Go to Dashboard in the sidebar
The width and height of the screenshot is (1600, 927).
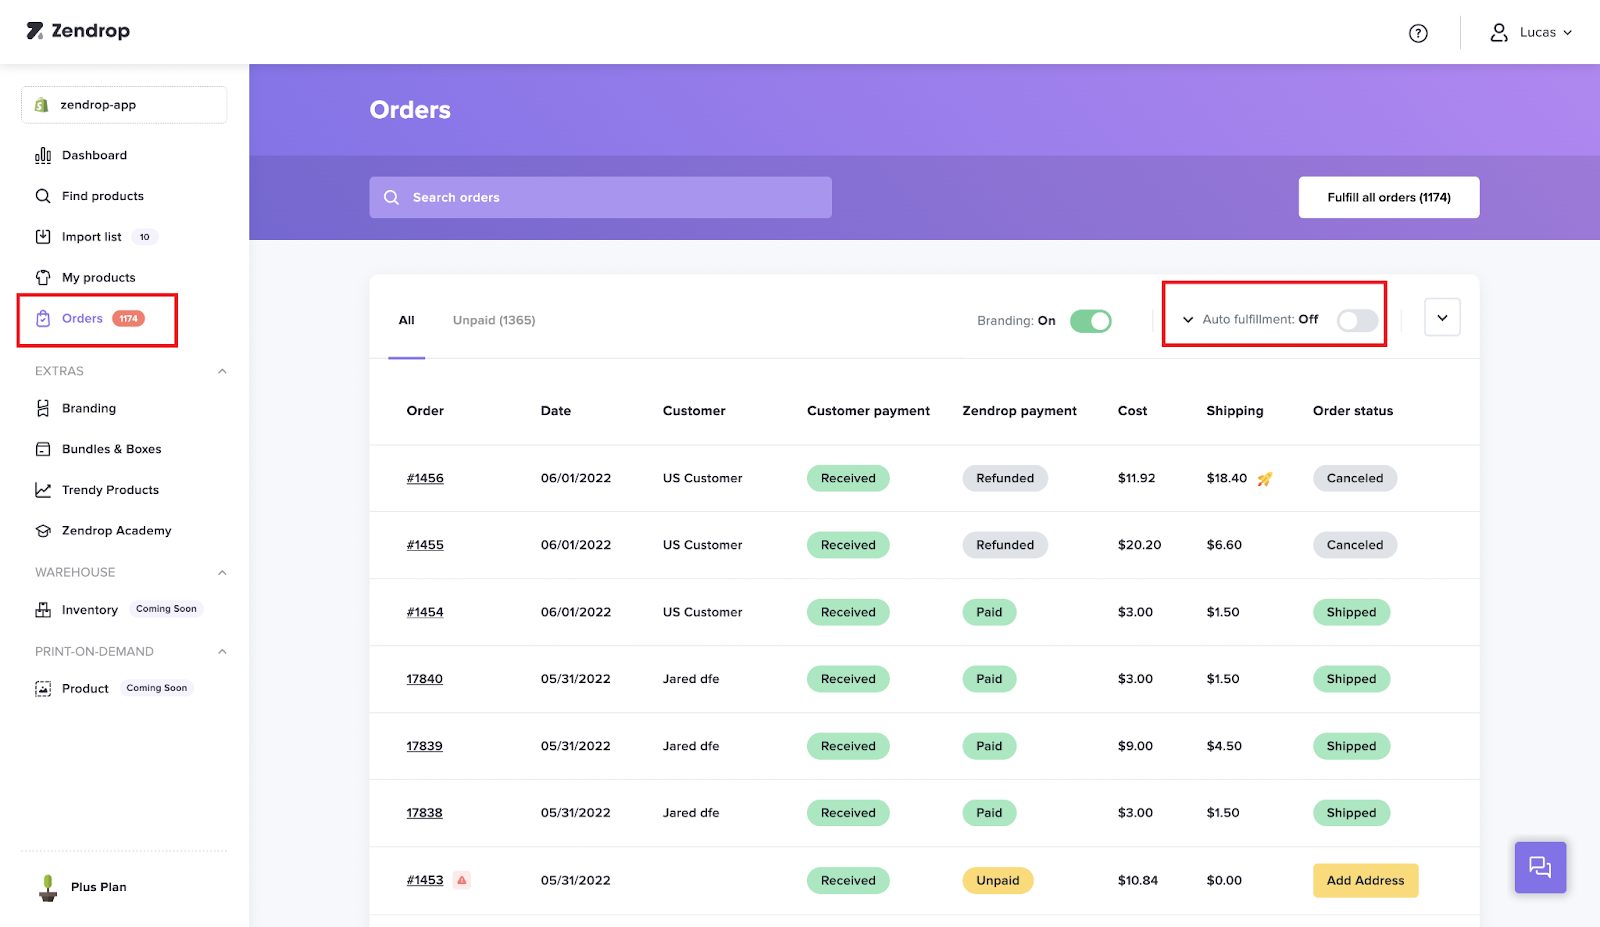pos(94,155)
